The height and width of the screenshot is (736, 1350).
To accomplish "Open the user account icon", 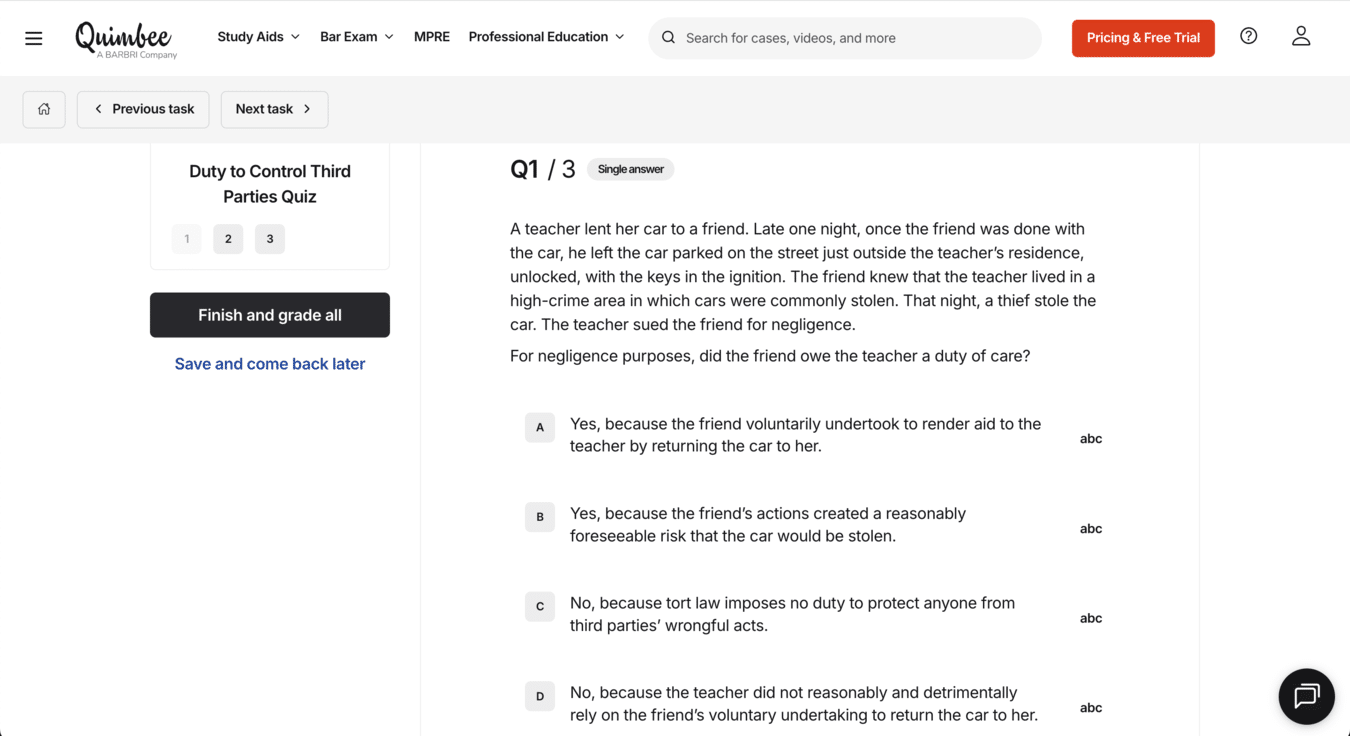I will [x=1301, y=35].
